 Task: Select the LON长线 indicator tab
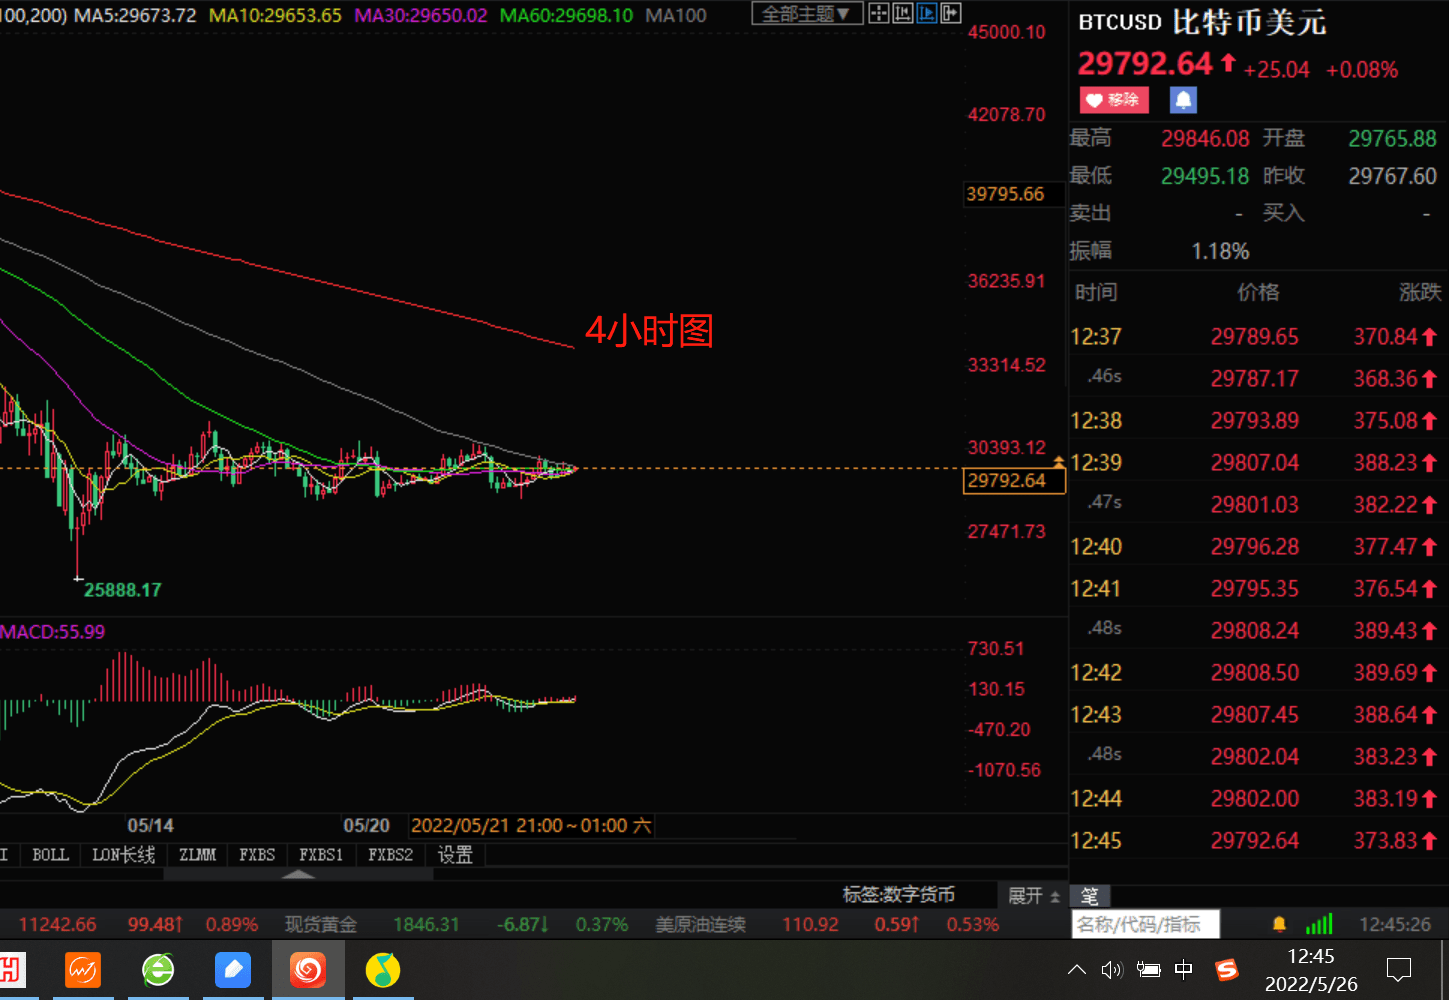click(x=124, y=855)
